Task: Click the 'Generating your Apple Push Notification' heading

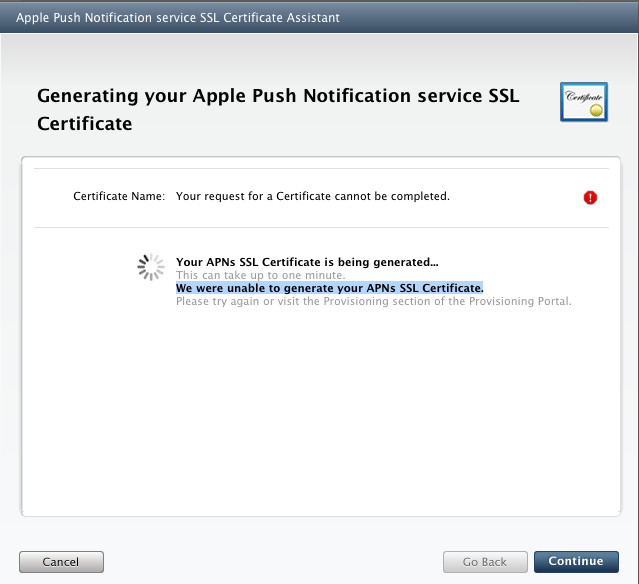Action: click(278, 109)
